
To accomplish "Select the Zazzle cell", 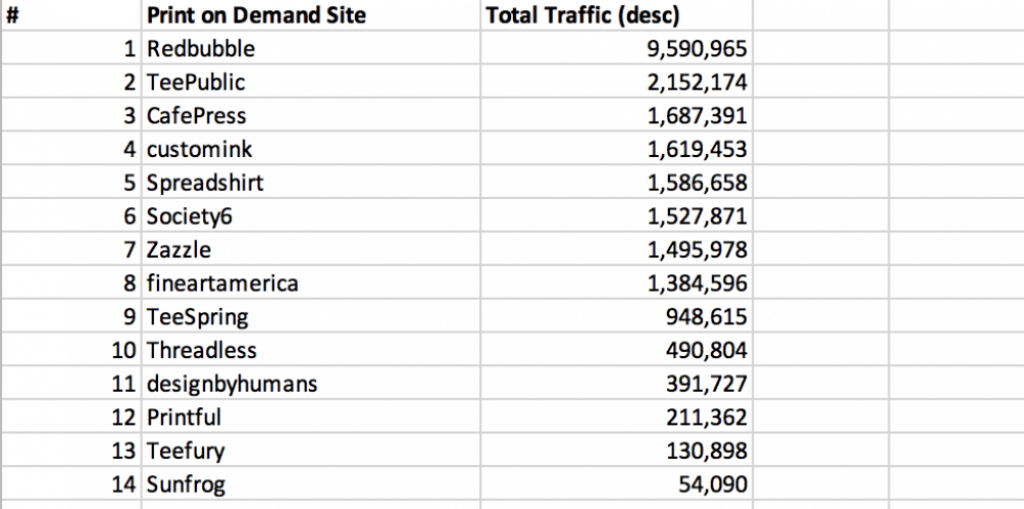I will [x=311, y=250].
